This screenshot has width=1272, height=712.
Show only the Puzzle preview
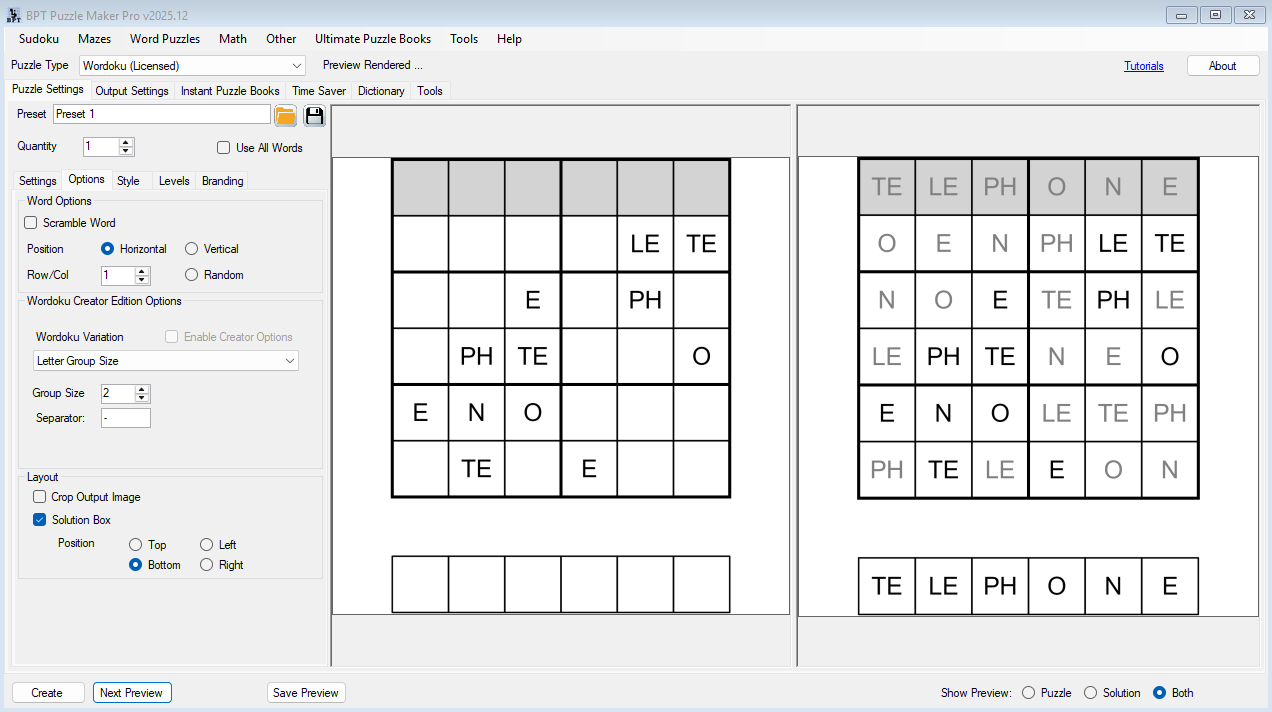1029,693
